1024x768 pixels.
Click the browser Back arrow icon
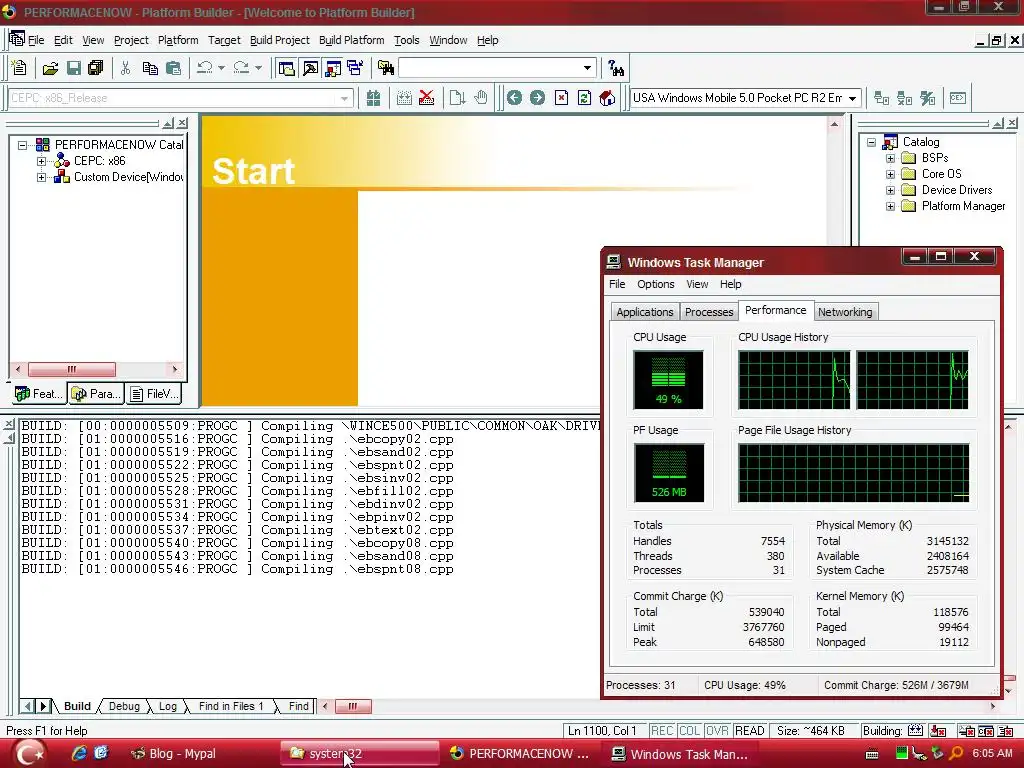(x=515, y=98)
